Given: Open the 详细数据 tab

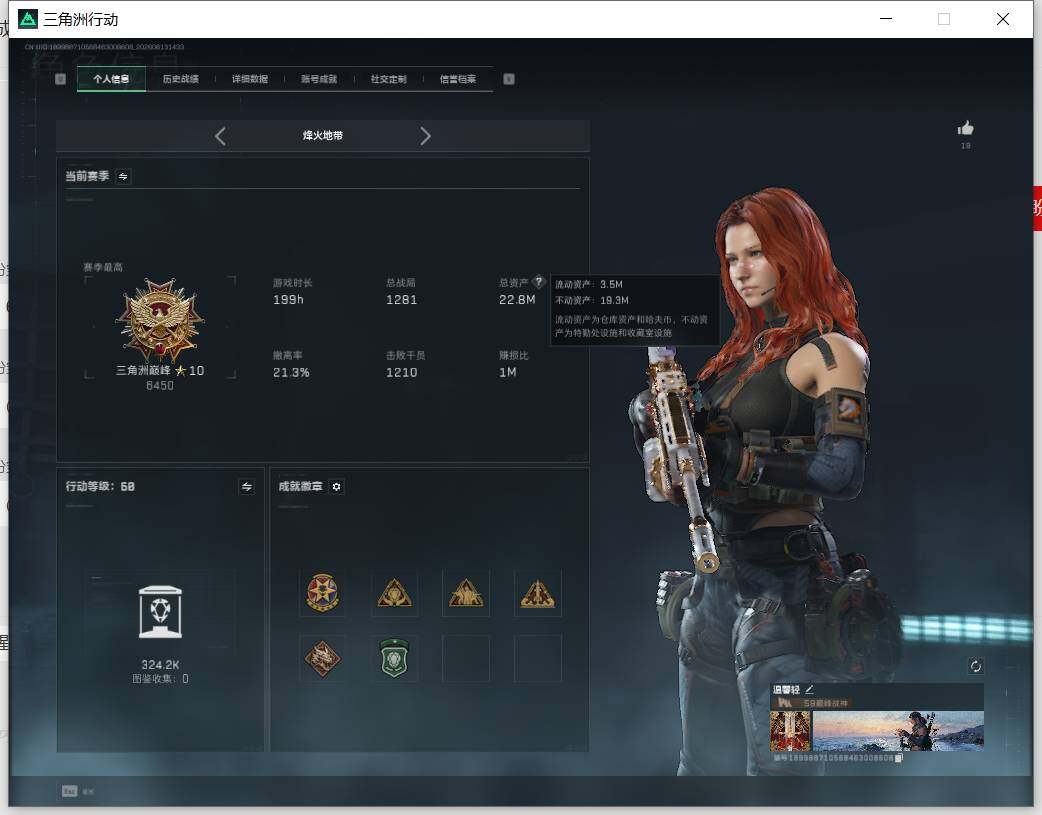Looking at the screenshot, I should (x=250, y=79).
